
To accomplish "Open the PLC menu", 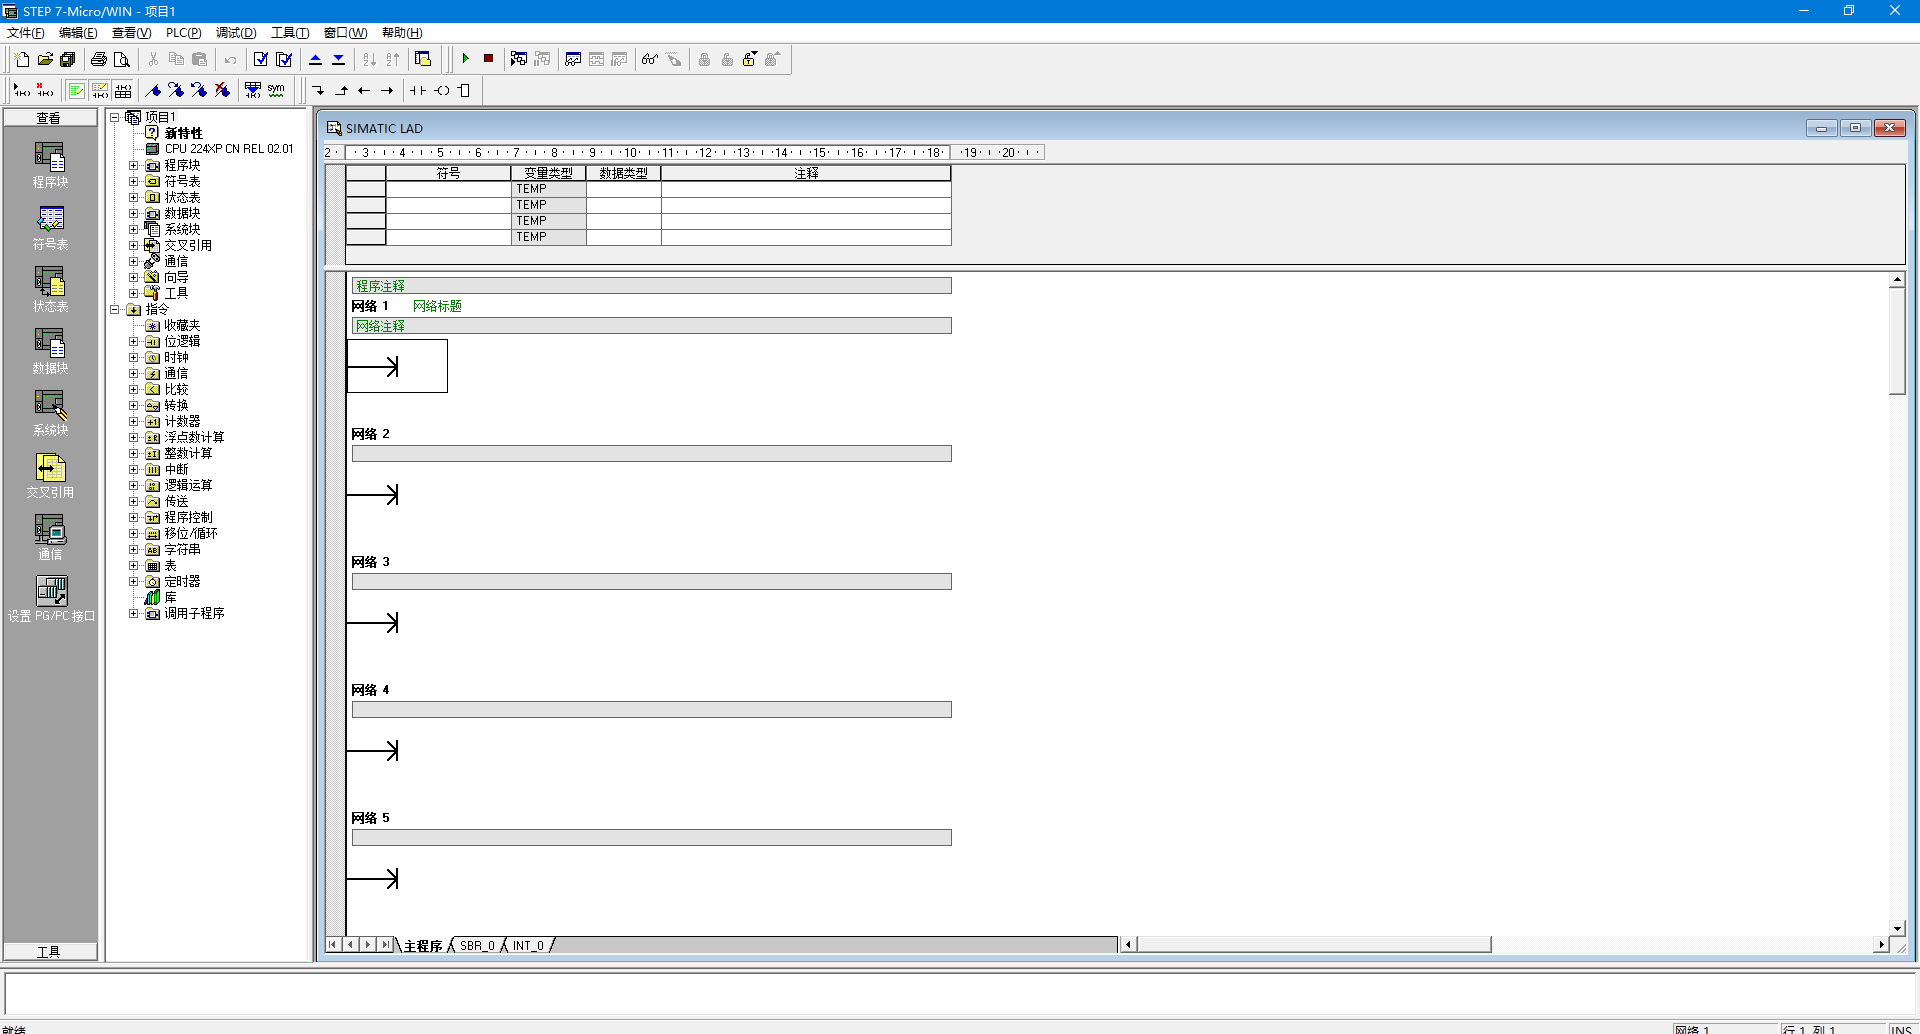I will [x=183, y=32].
